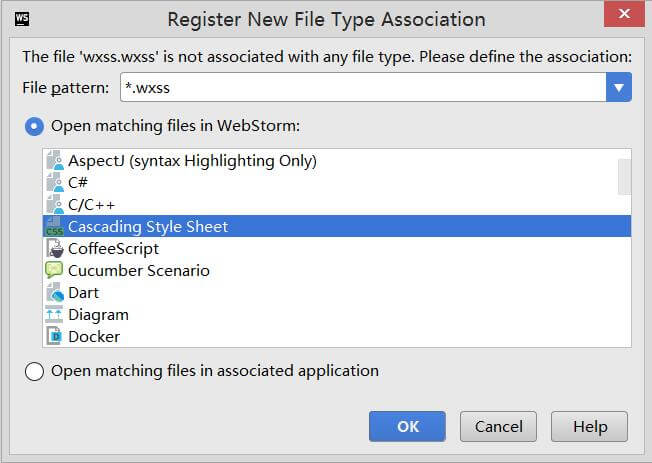Click the CoffeeScript cup icon
This screenshot has width=652, height=463.
[x=54, y=249]
